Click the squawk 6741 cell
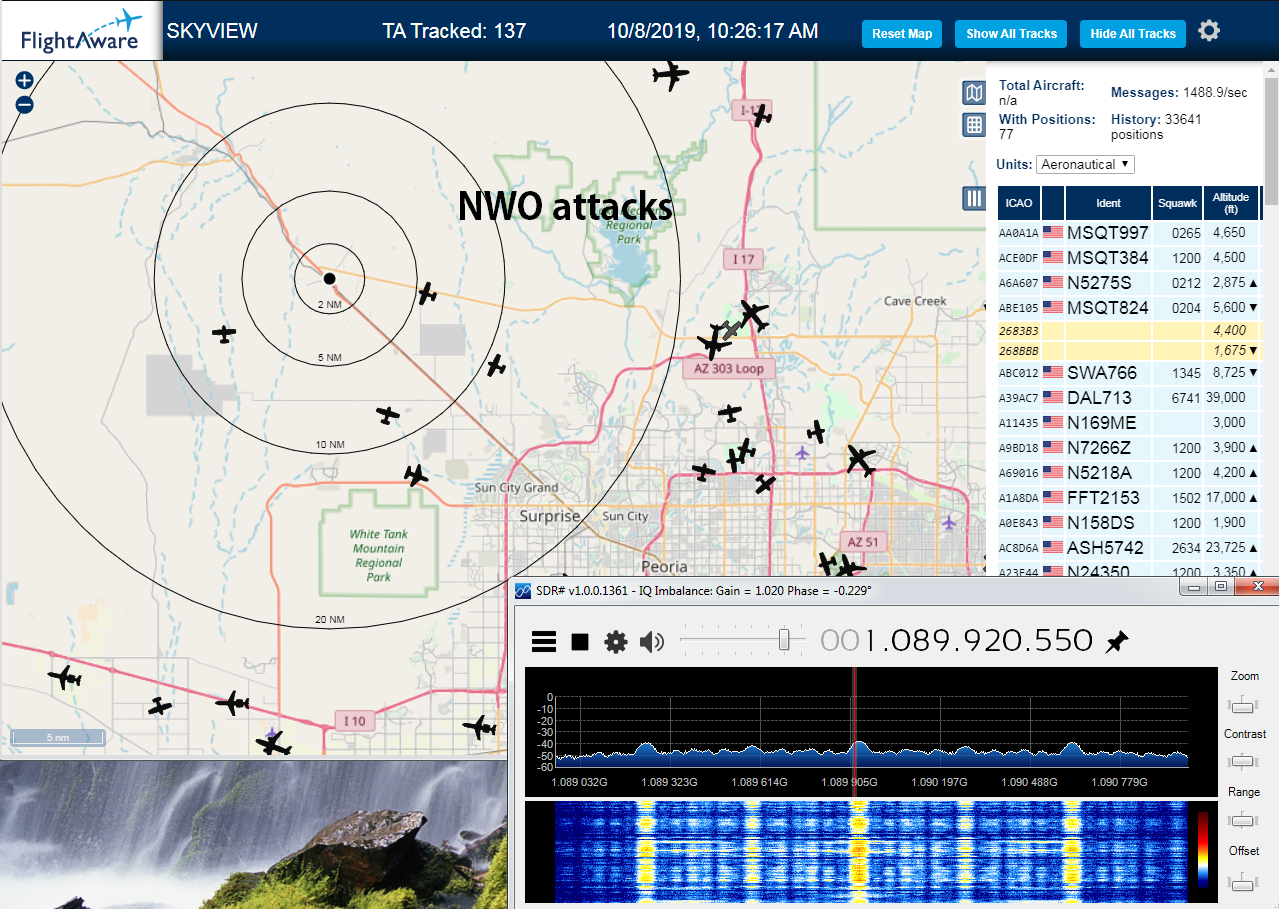This screenshot has width=1279, height=909. point(1177,398)
